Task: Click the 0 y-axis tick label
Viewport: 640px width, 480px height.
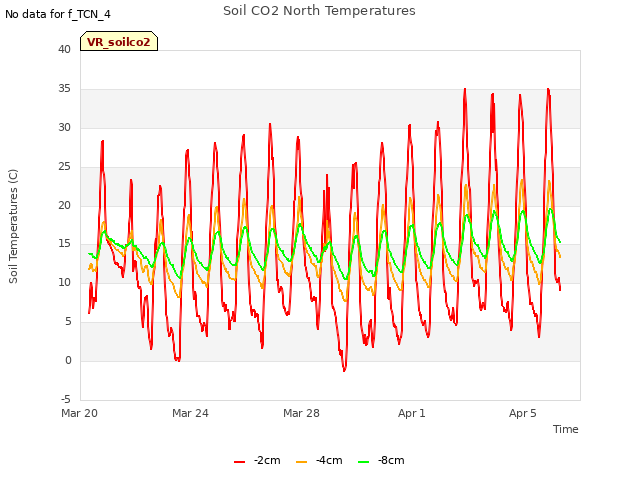Action: pos(68,360)
